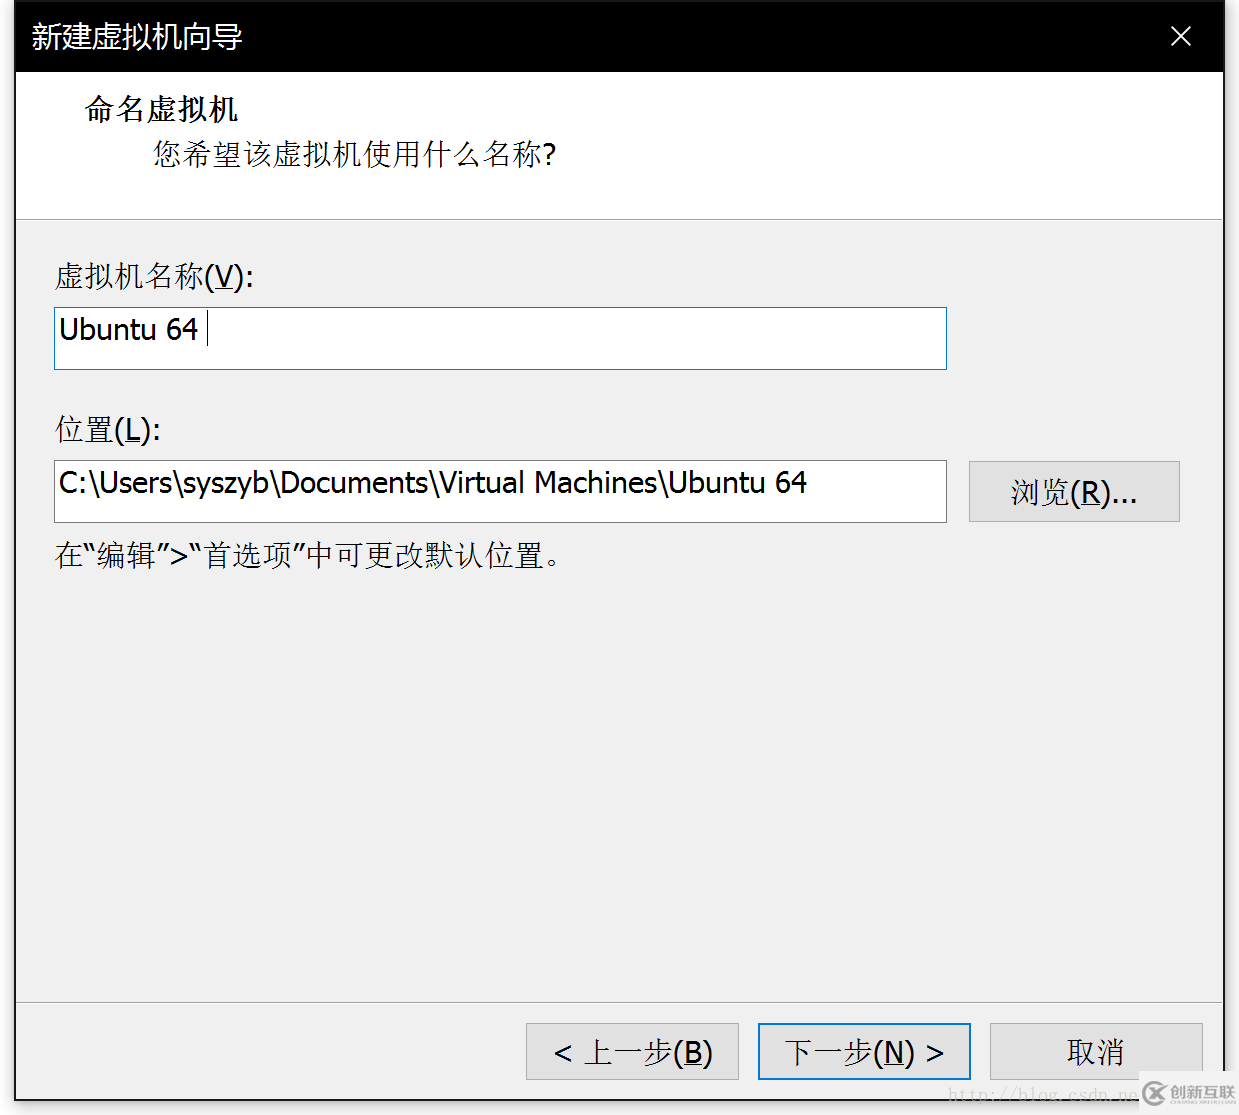Click the end of the location path
The image size is (1239, 1115).
[x=805, y=482]
